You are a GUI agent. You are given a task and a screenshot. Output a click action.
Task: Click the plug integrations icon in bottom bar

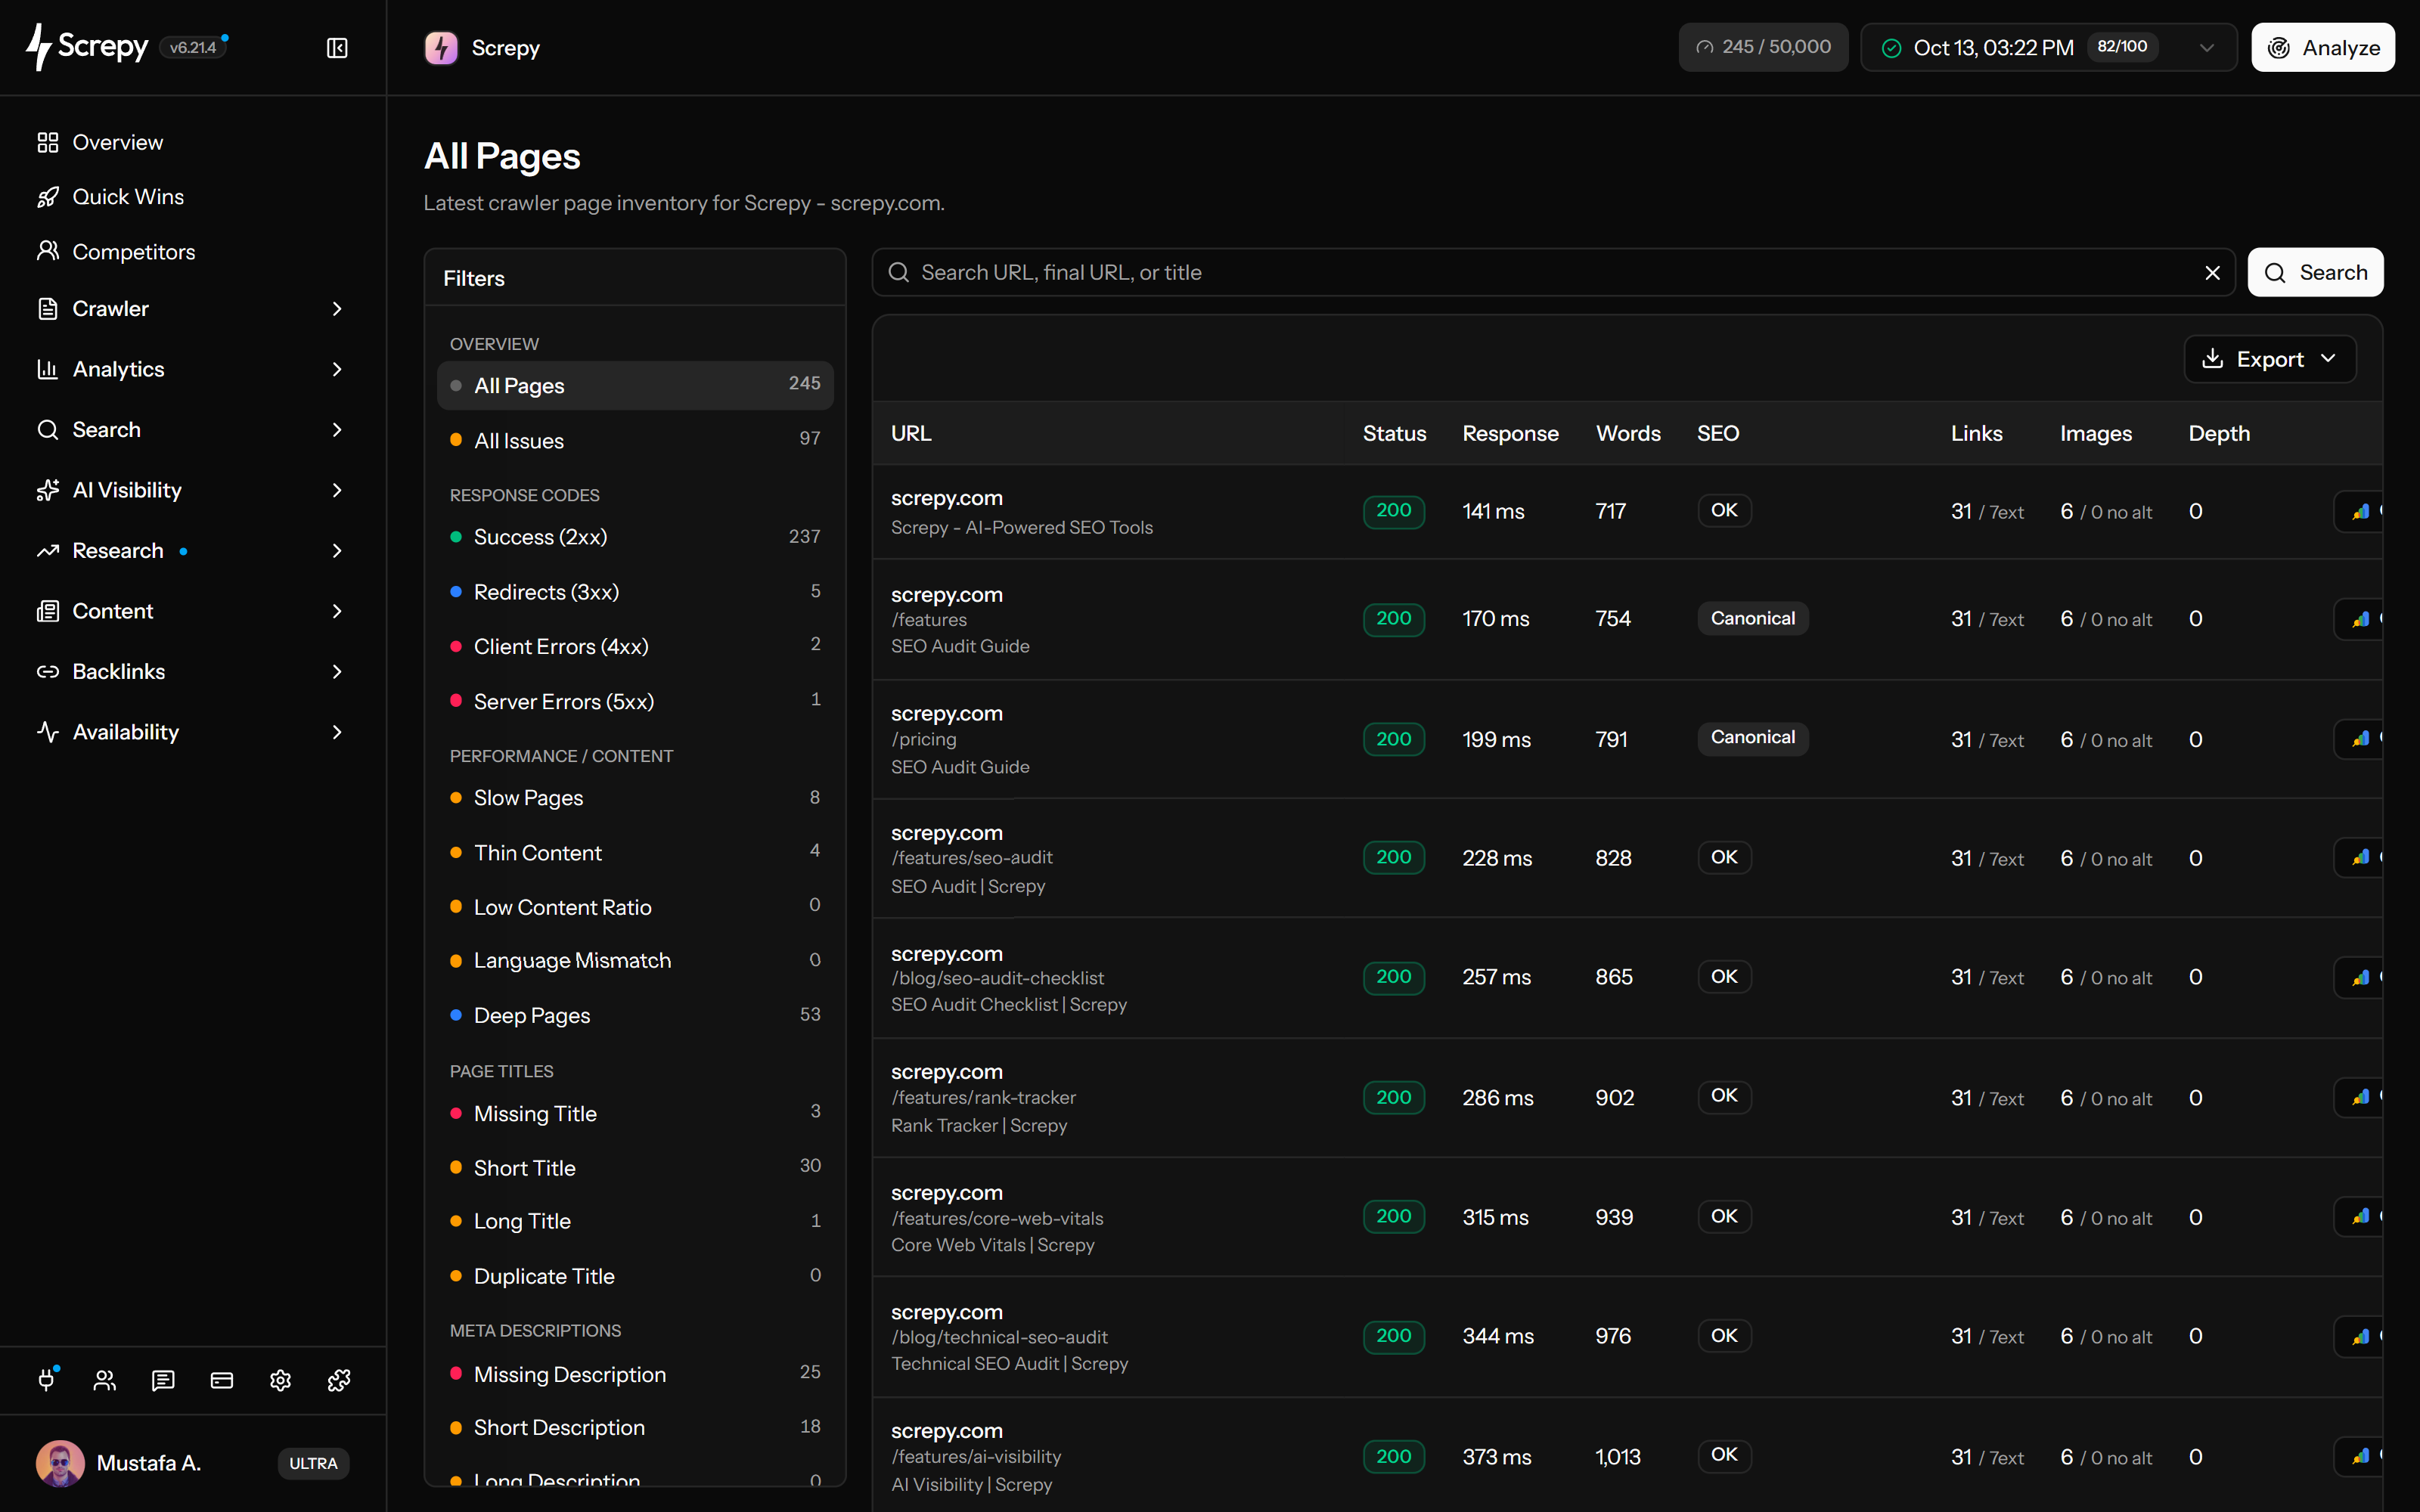click(47, 1381)
